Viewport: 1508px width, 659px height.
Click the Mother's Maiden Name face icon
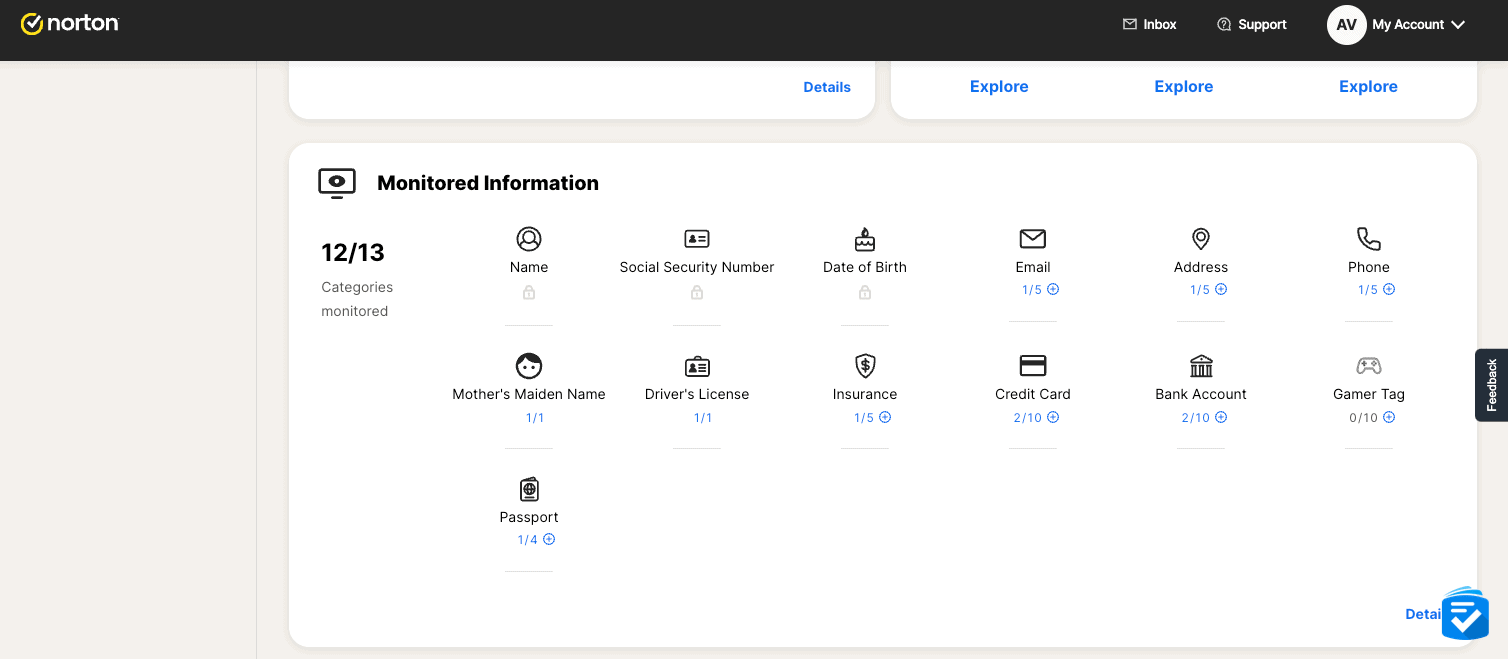pos(529,366)
